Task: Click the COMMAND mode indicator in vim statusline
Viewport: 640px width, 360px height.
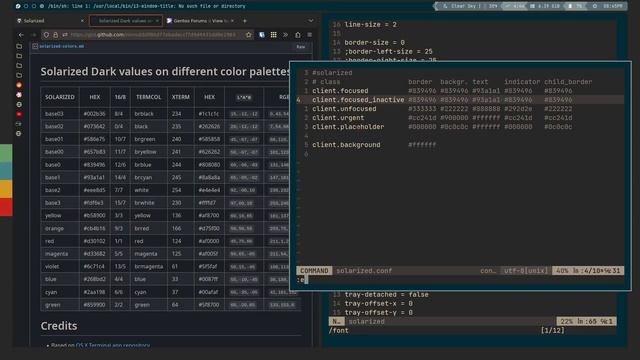Action: pos(314,271)
